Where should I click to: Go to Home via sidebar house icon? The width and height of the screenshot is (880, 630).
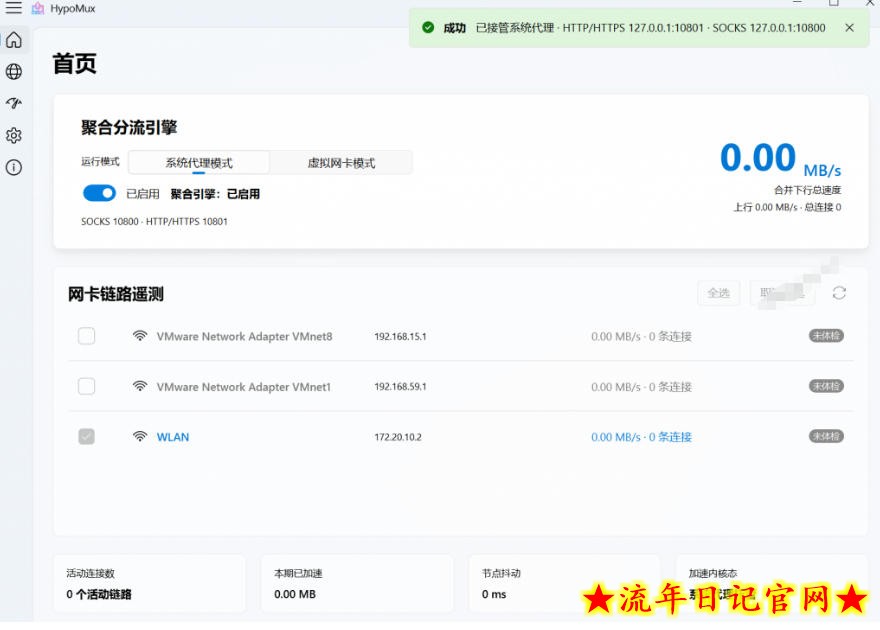pyautogui.click(x=14, y=40)
